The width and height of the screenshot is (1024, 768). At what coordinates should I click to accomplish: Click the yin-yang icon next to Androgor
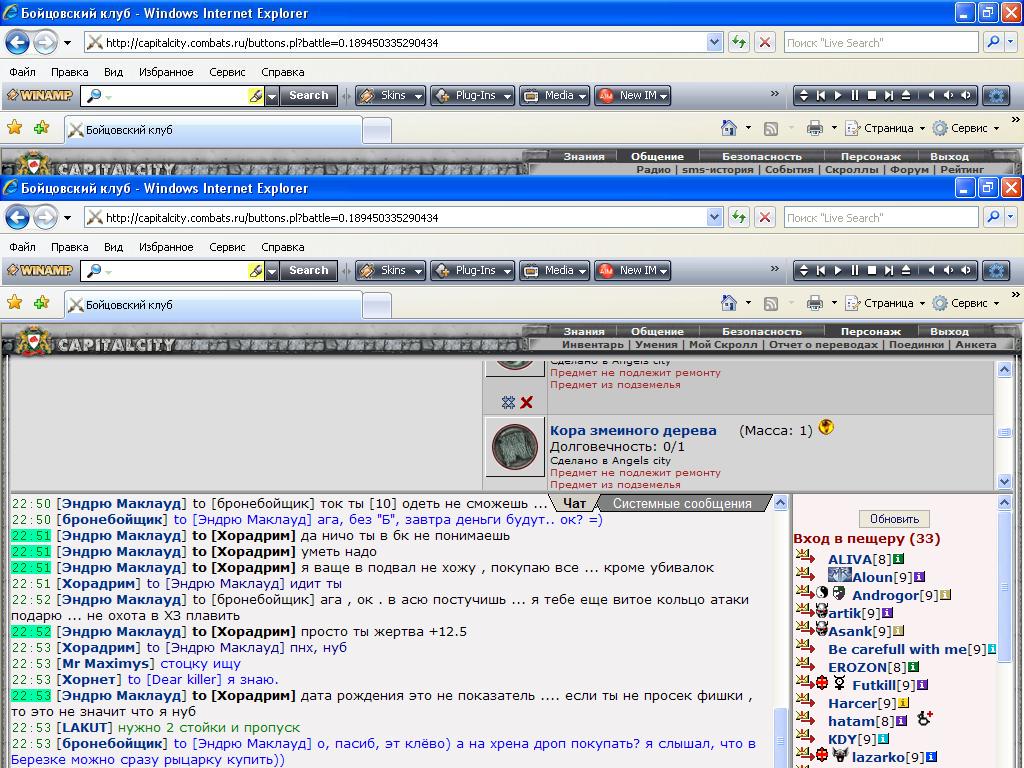[821, 594]
